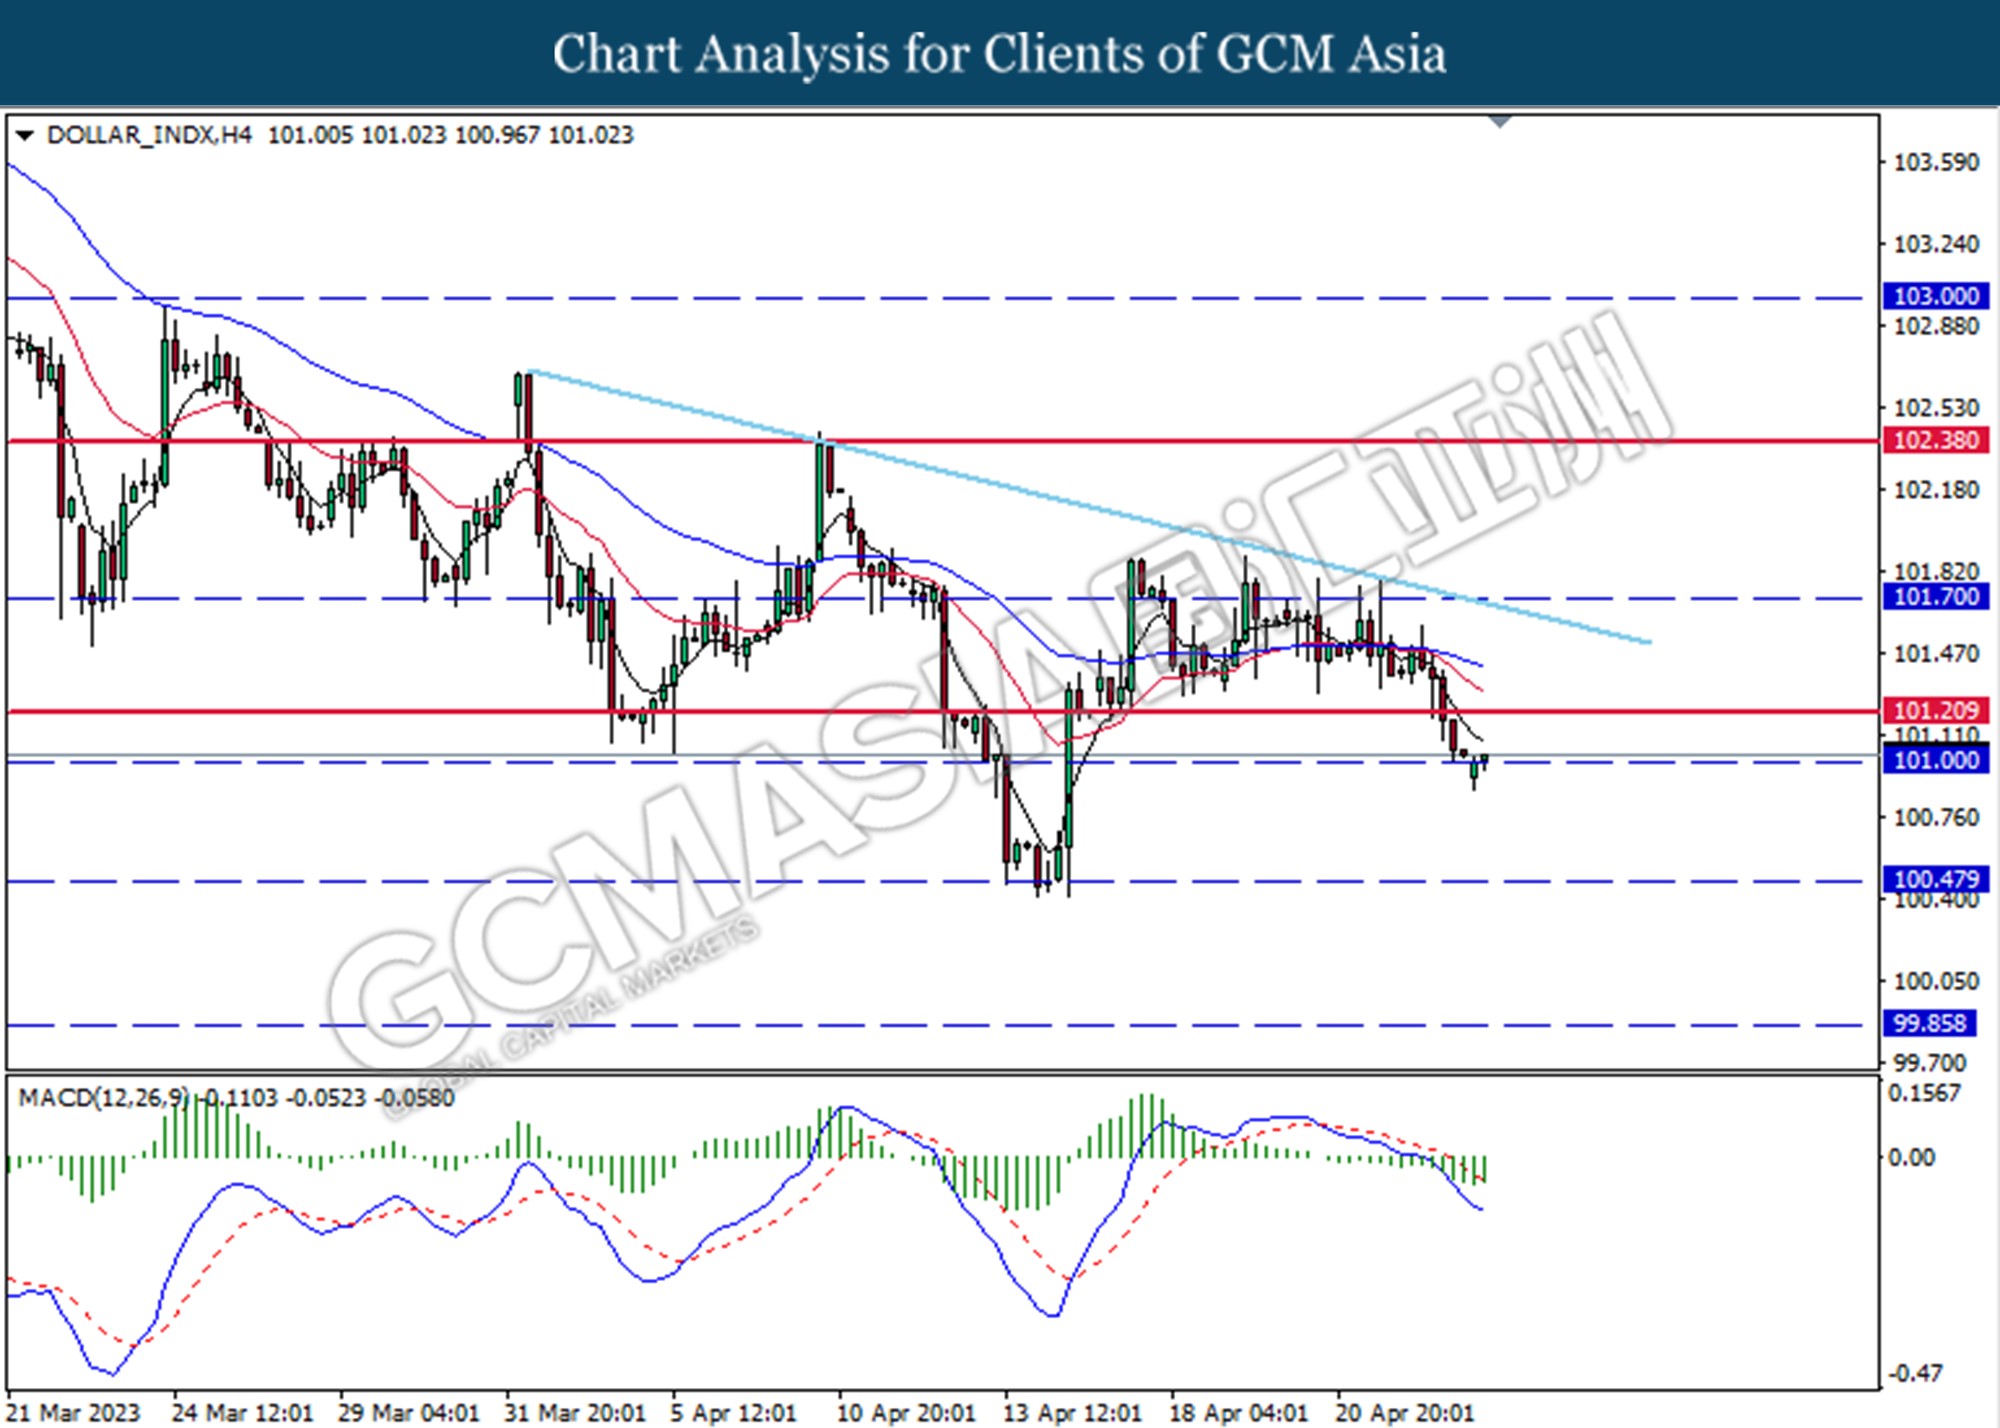Click the 24 Mar 12:01 time label
The width and height of the screenshot is (2000, 1428).
point(241,1413)
